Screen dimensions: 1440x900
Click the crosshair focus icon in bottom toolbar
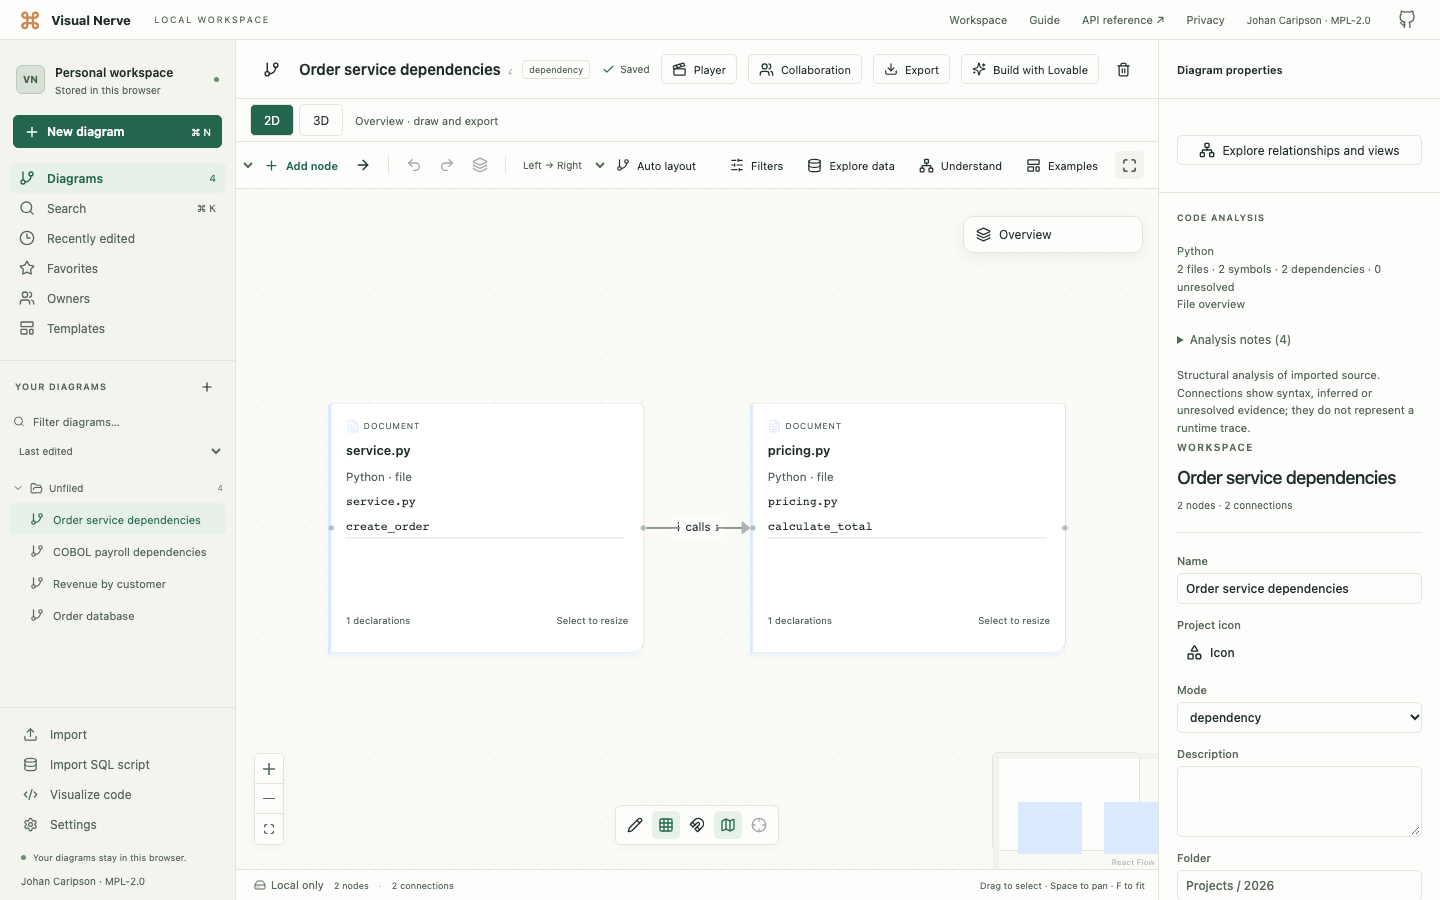pyautogui.click(x=759, y=825)
